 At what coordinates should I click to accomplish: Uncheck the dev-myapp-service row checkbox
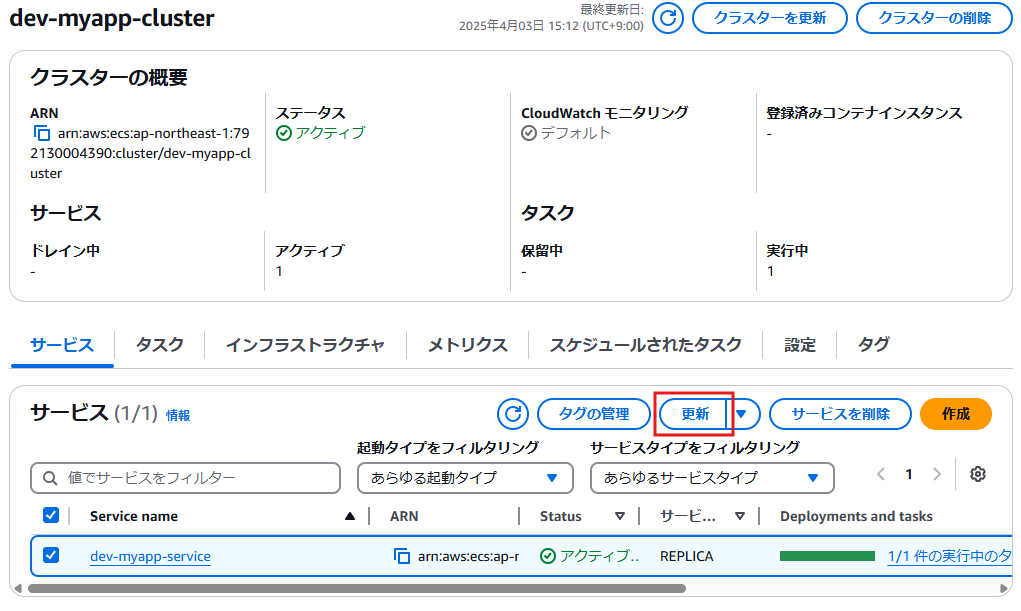point(51,555)
